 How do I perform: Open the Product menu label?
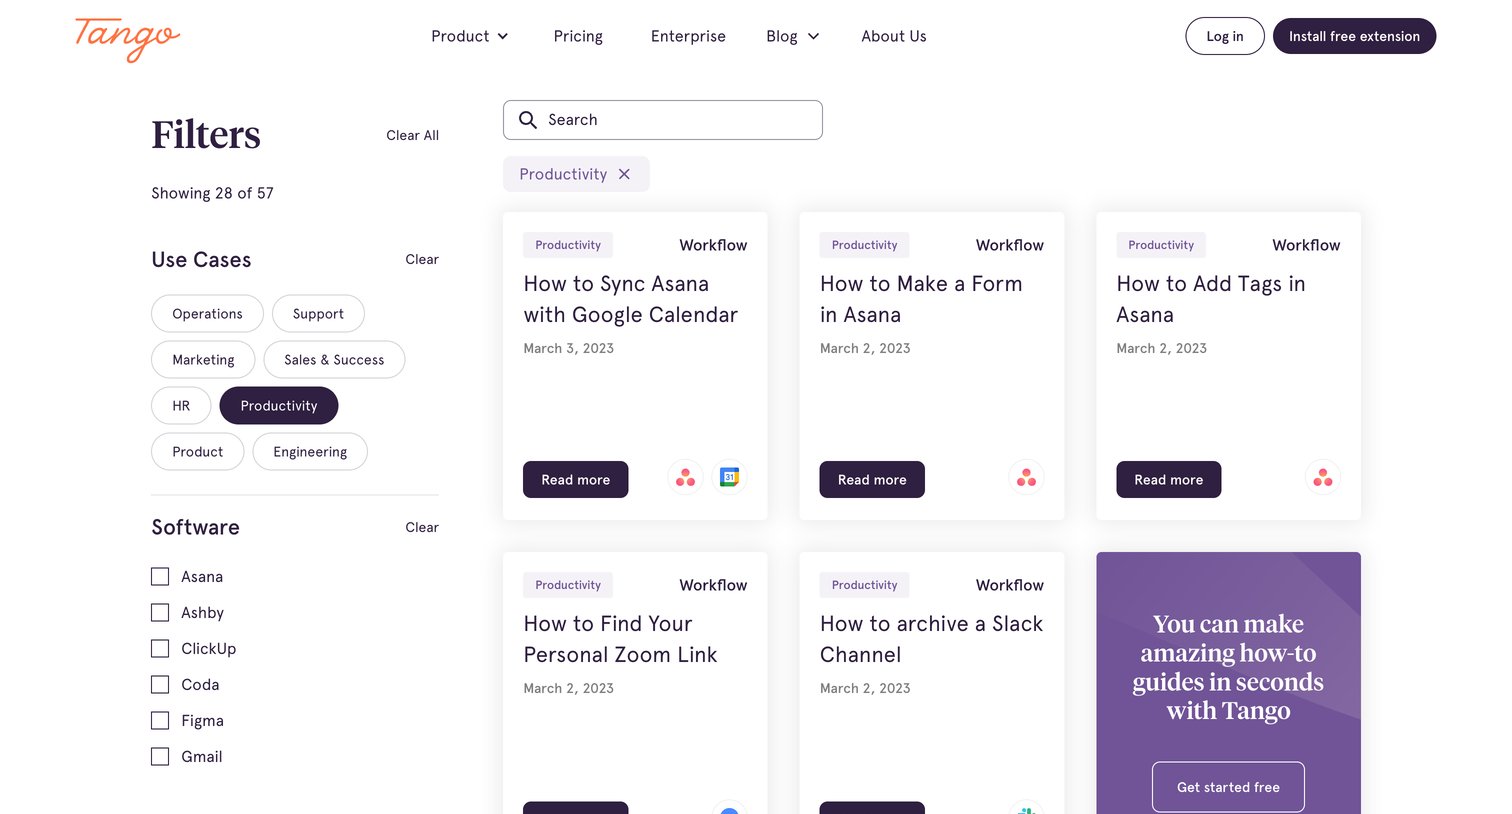point(460,36)
